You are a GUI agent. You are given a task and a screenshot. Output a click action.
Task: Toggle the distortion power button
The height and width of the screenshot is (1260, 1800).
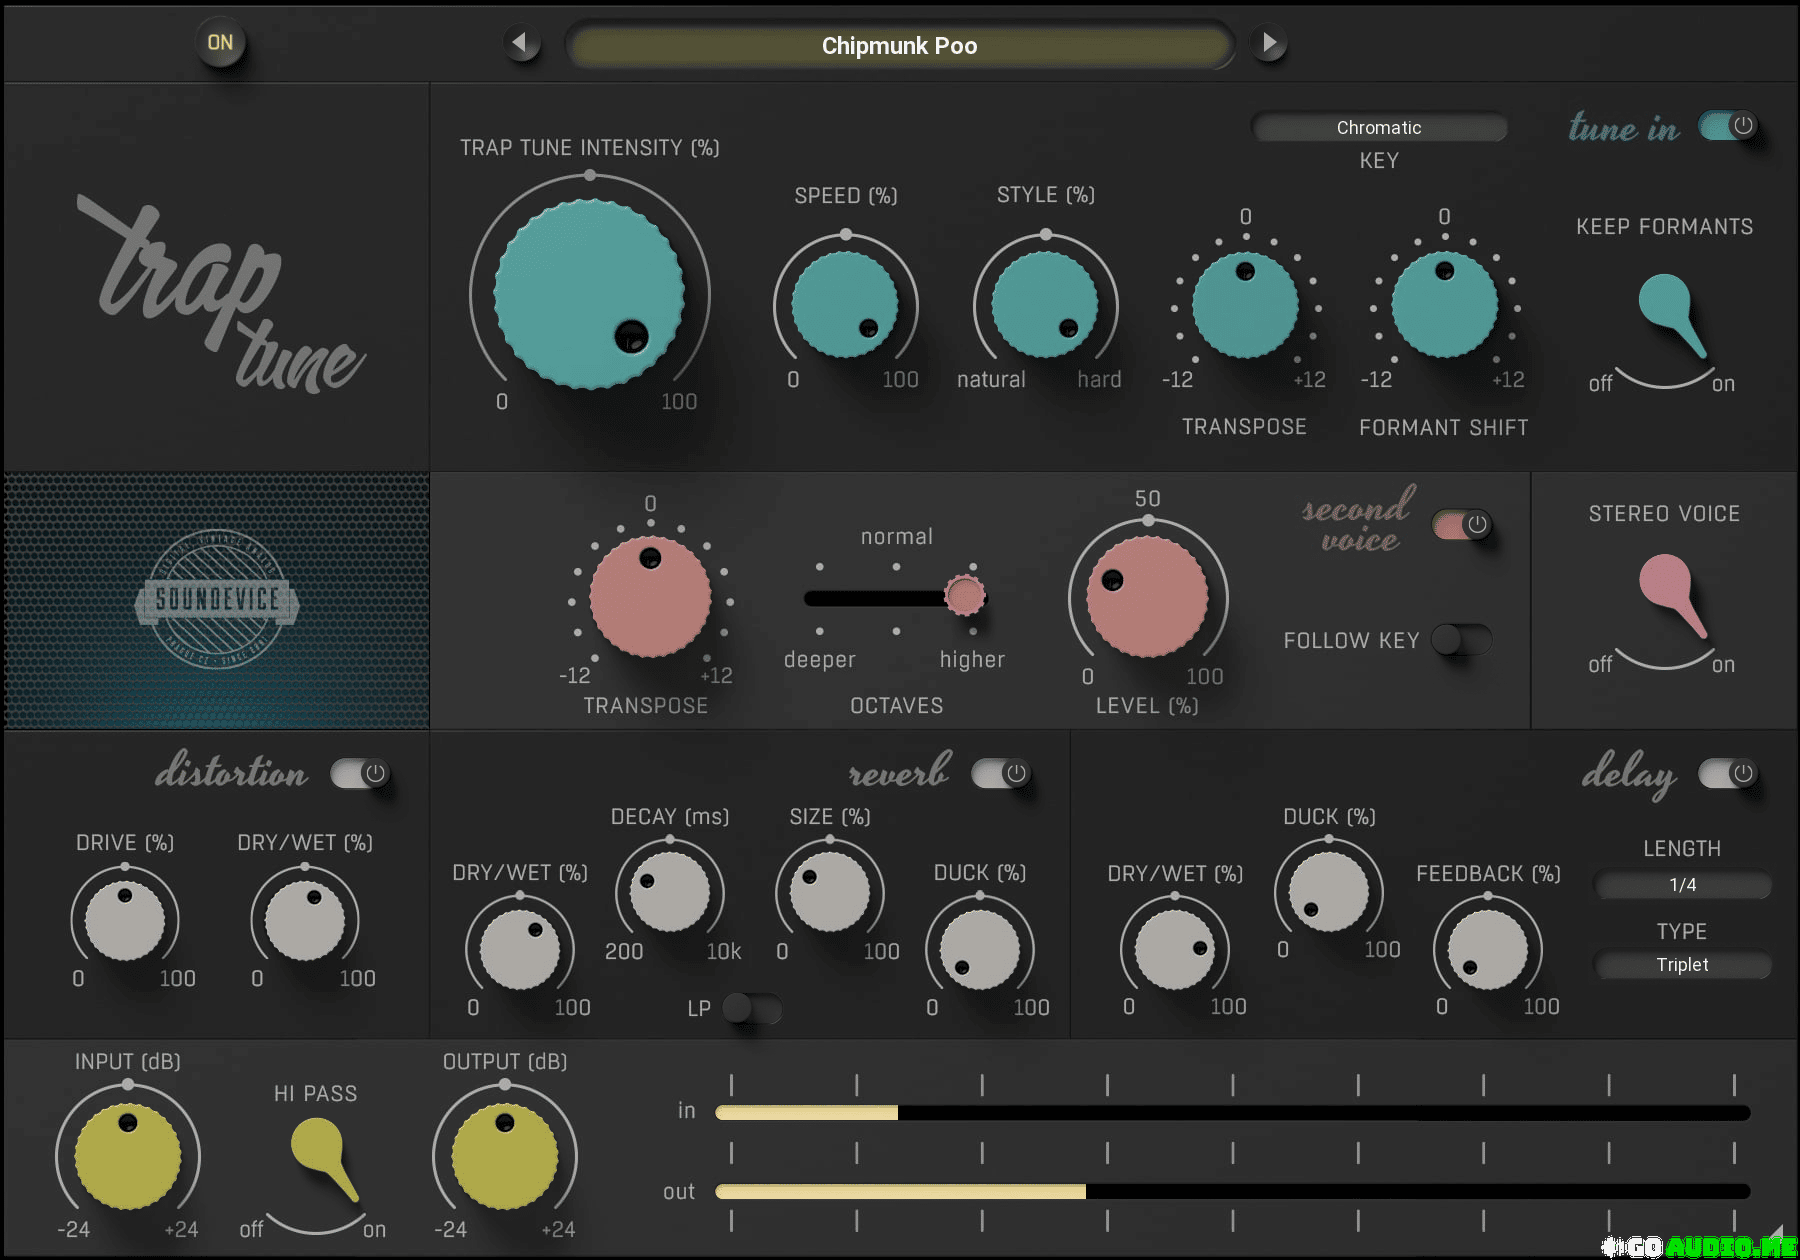tap(361, 773)
